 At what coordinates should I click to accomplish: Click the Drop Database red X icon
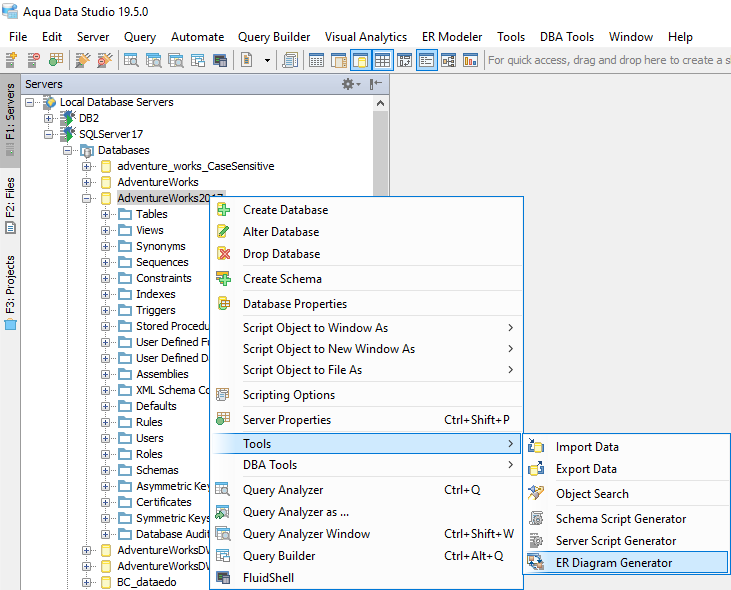224,254
